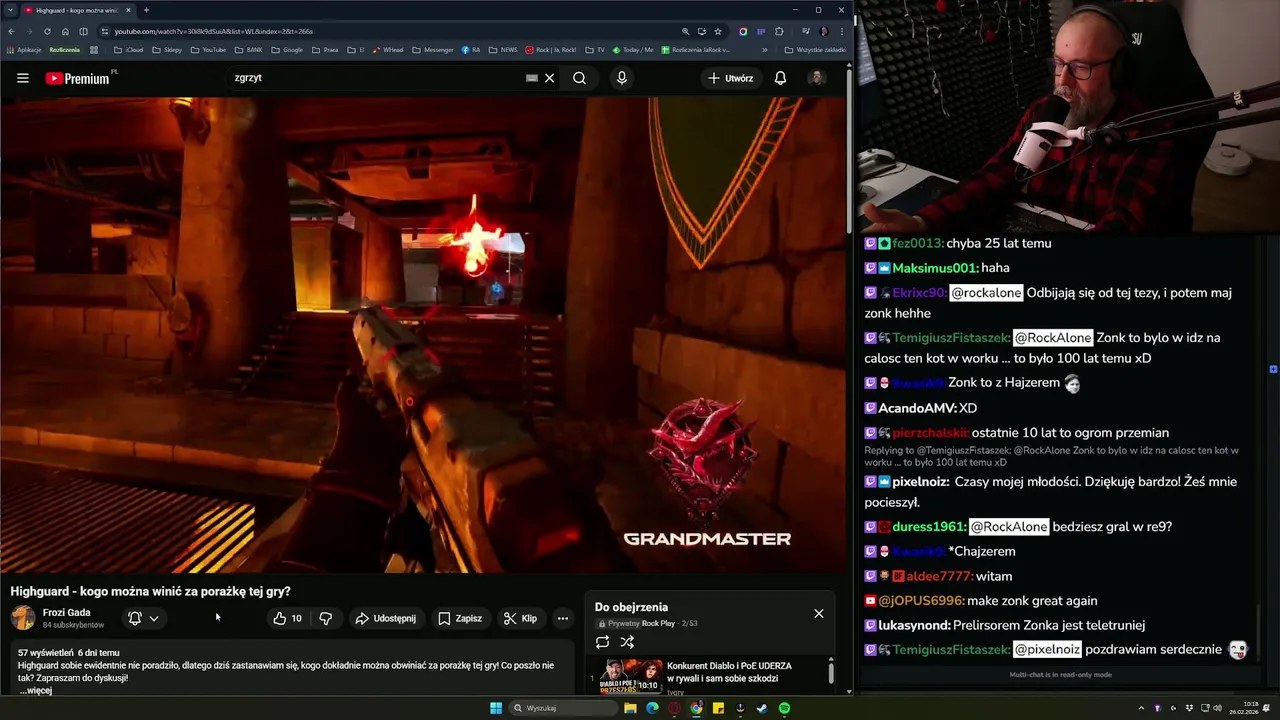Click the taskbar 'Wyszukaj' search box
Image resolution: width=1280 pixels, height=720 pixels.
click(563, 708)
